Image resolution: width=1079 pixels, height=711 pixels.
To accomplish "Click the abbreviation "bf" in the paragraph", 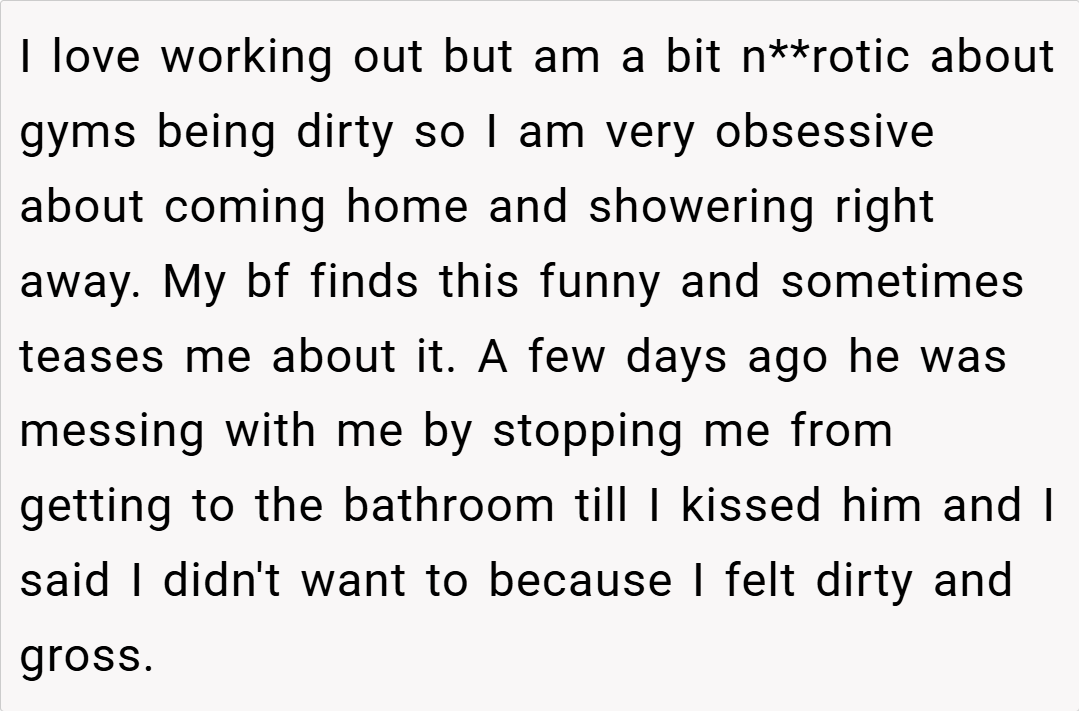I will (x=264, y=282).
